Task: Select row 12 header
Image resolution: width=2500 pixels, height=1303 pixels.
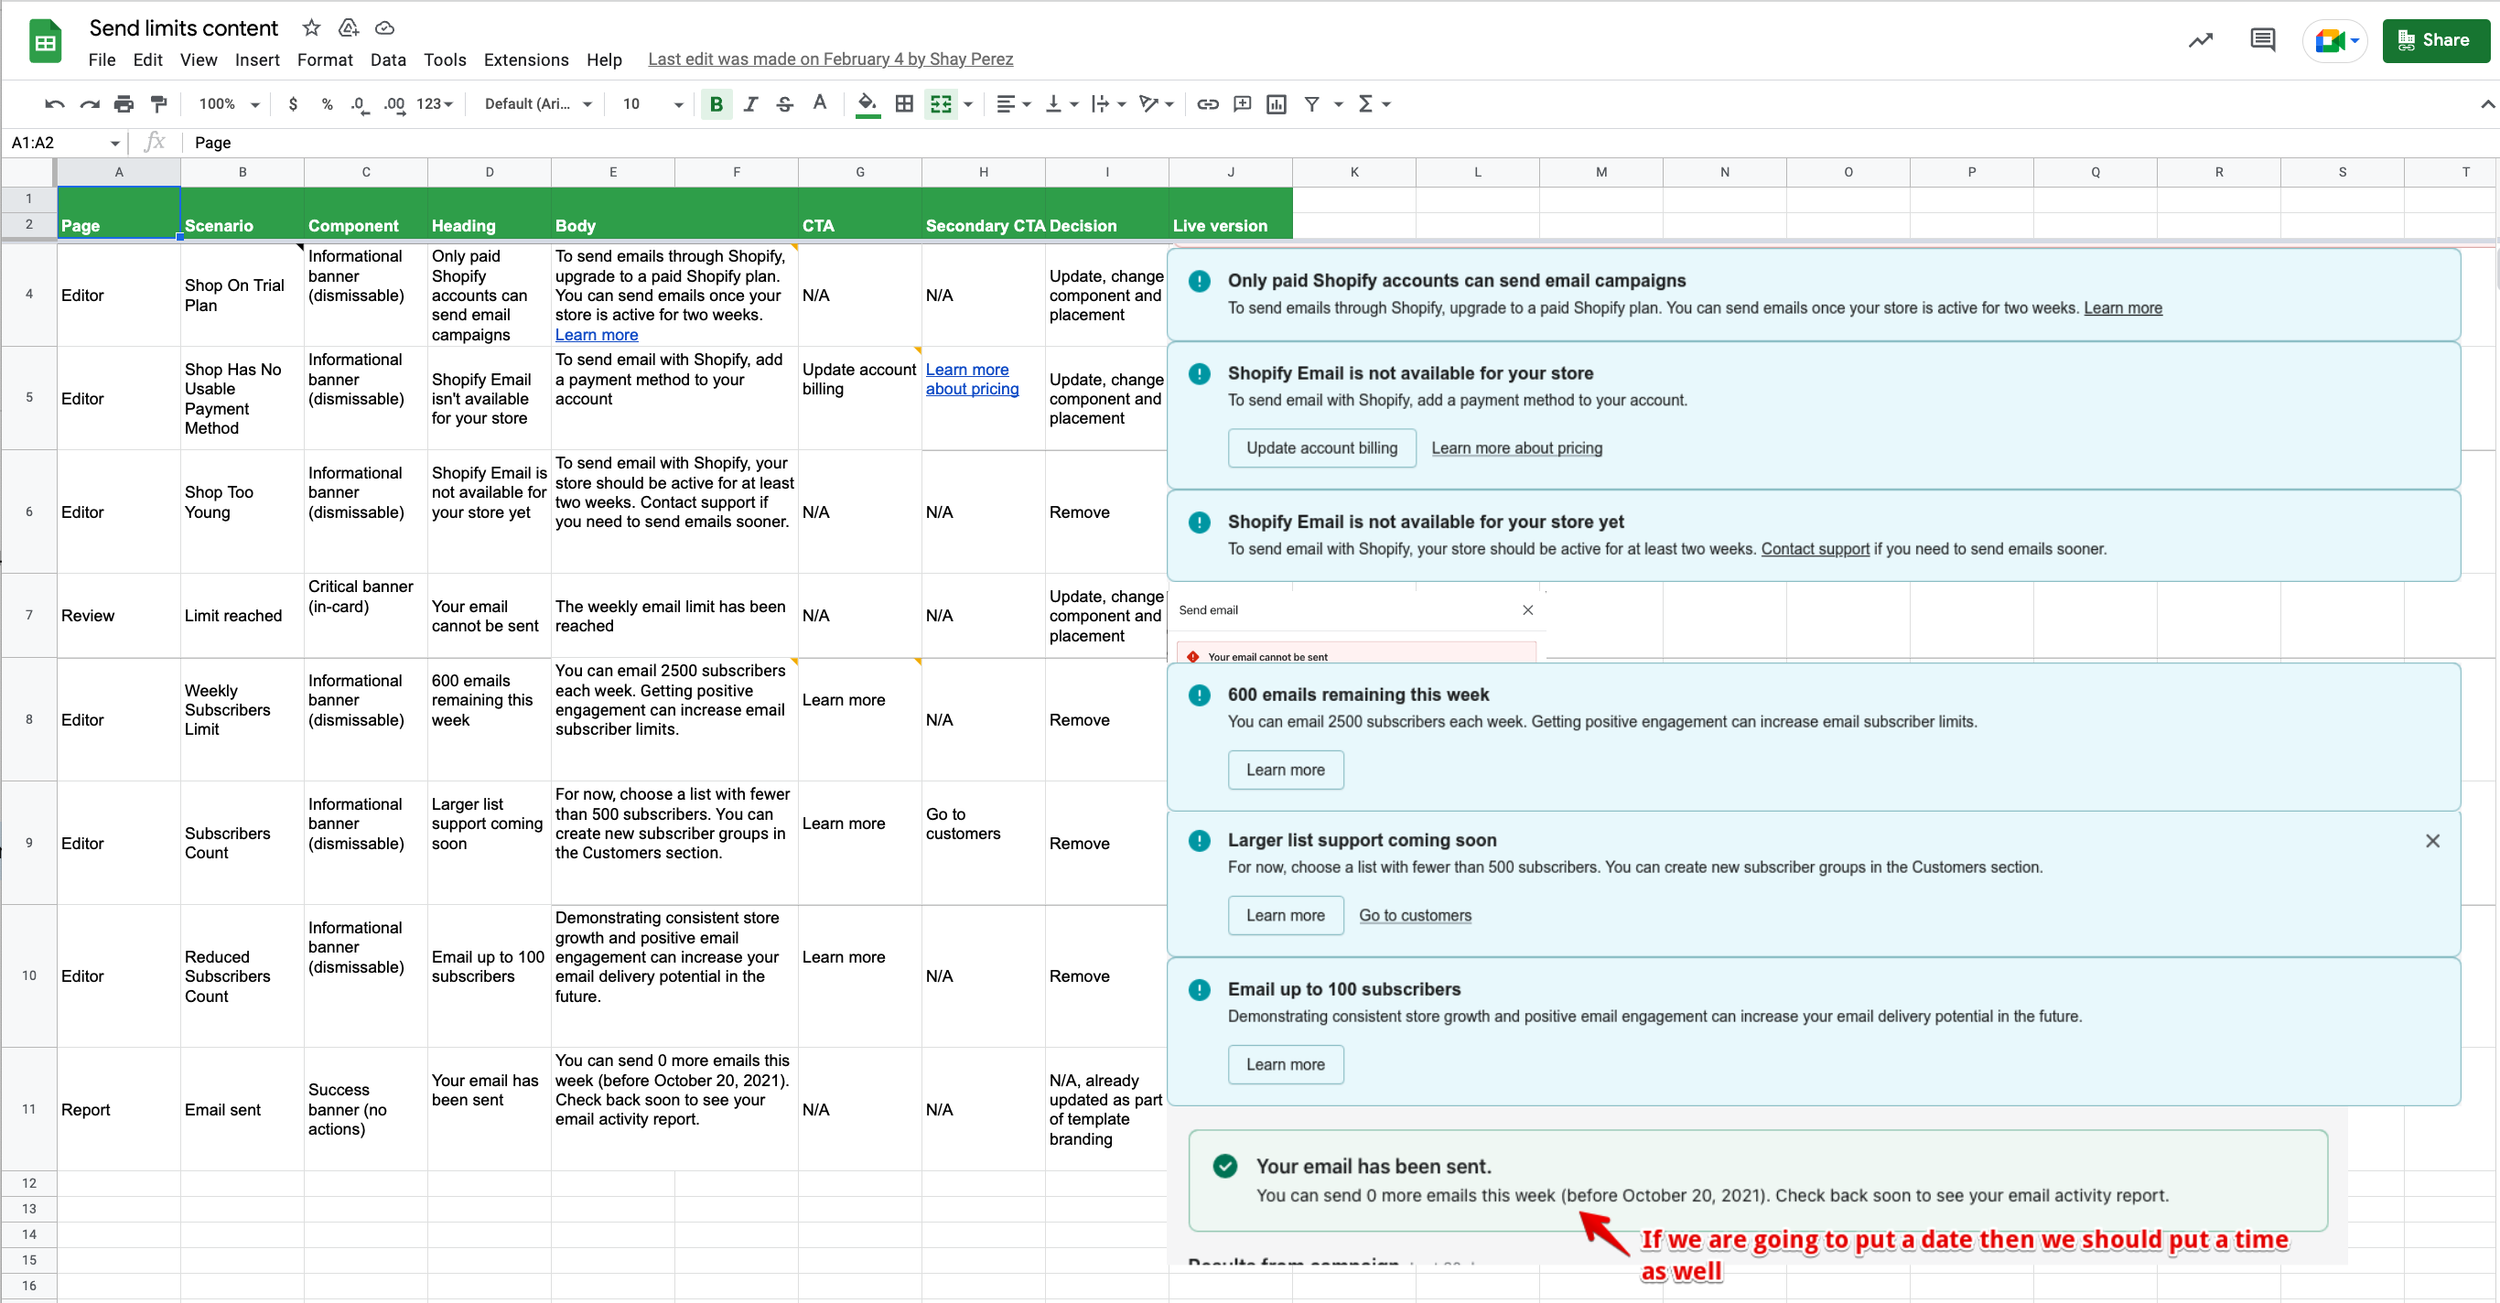Action: coord(29,1183)
